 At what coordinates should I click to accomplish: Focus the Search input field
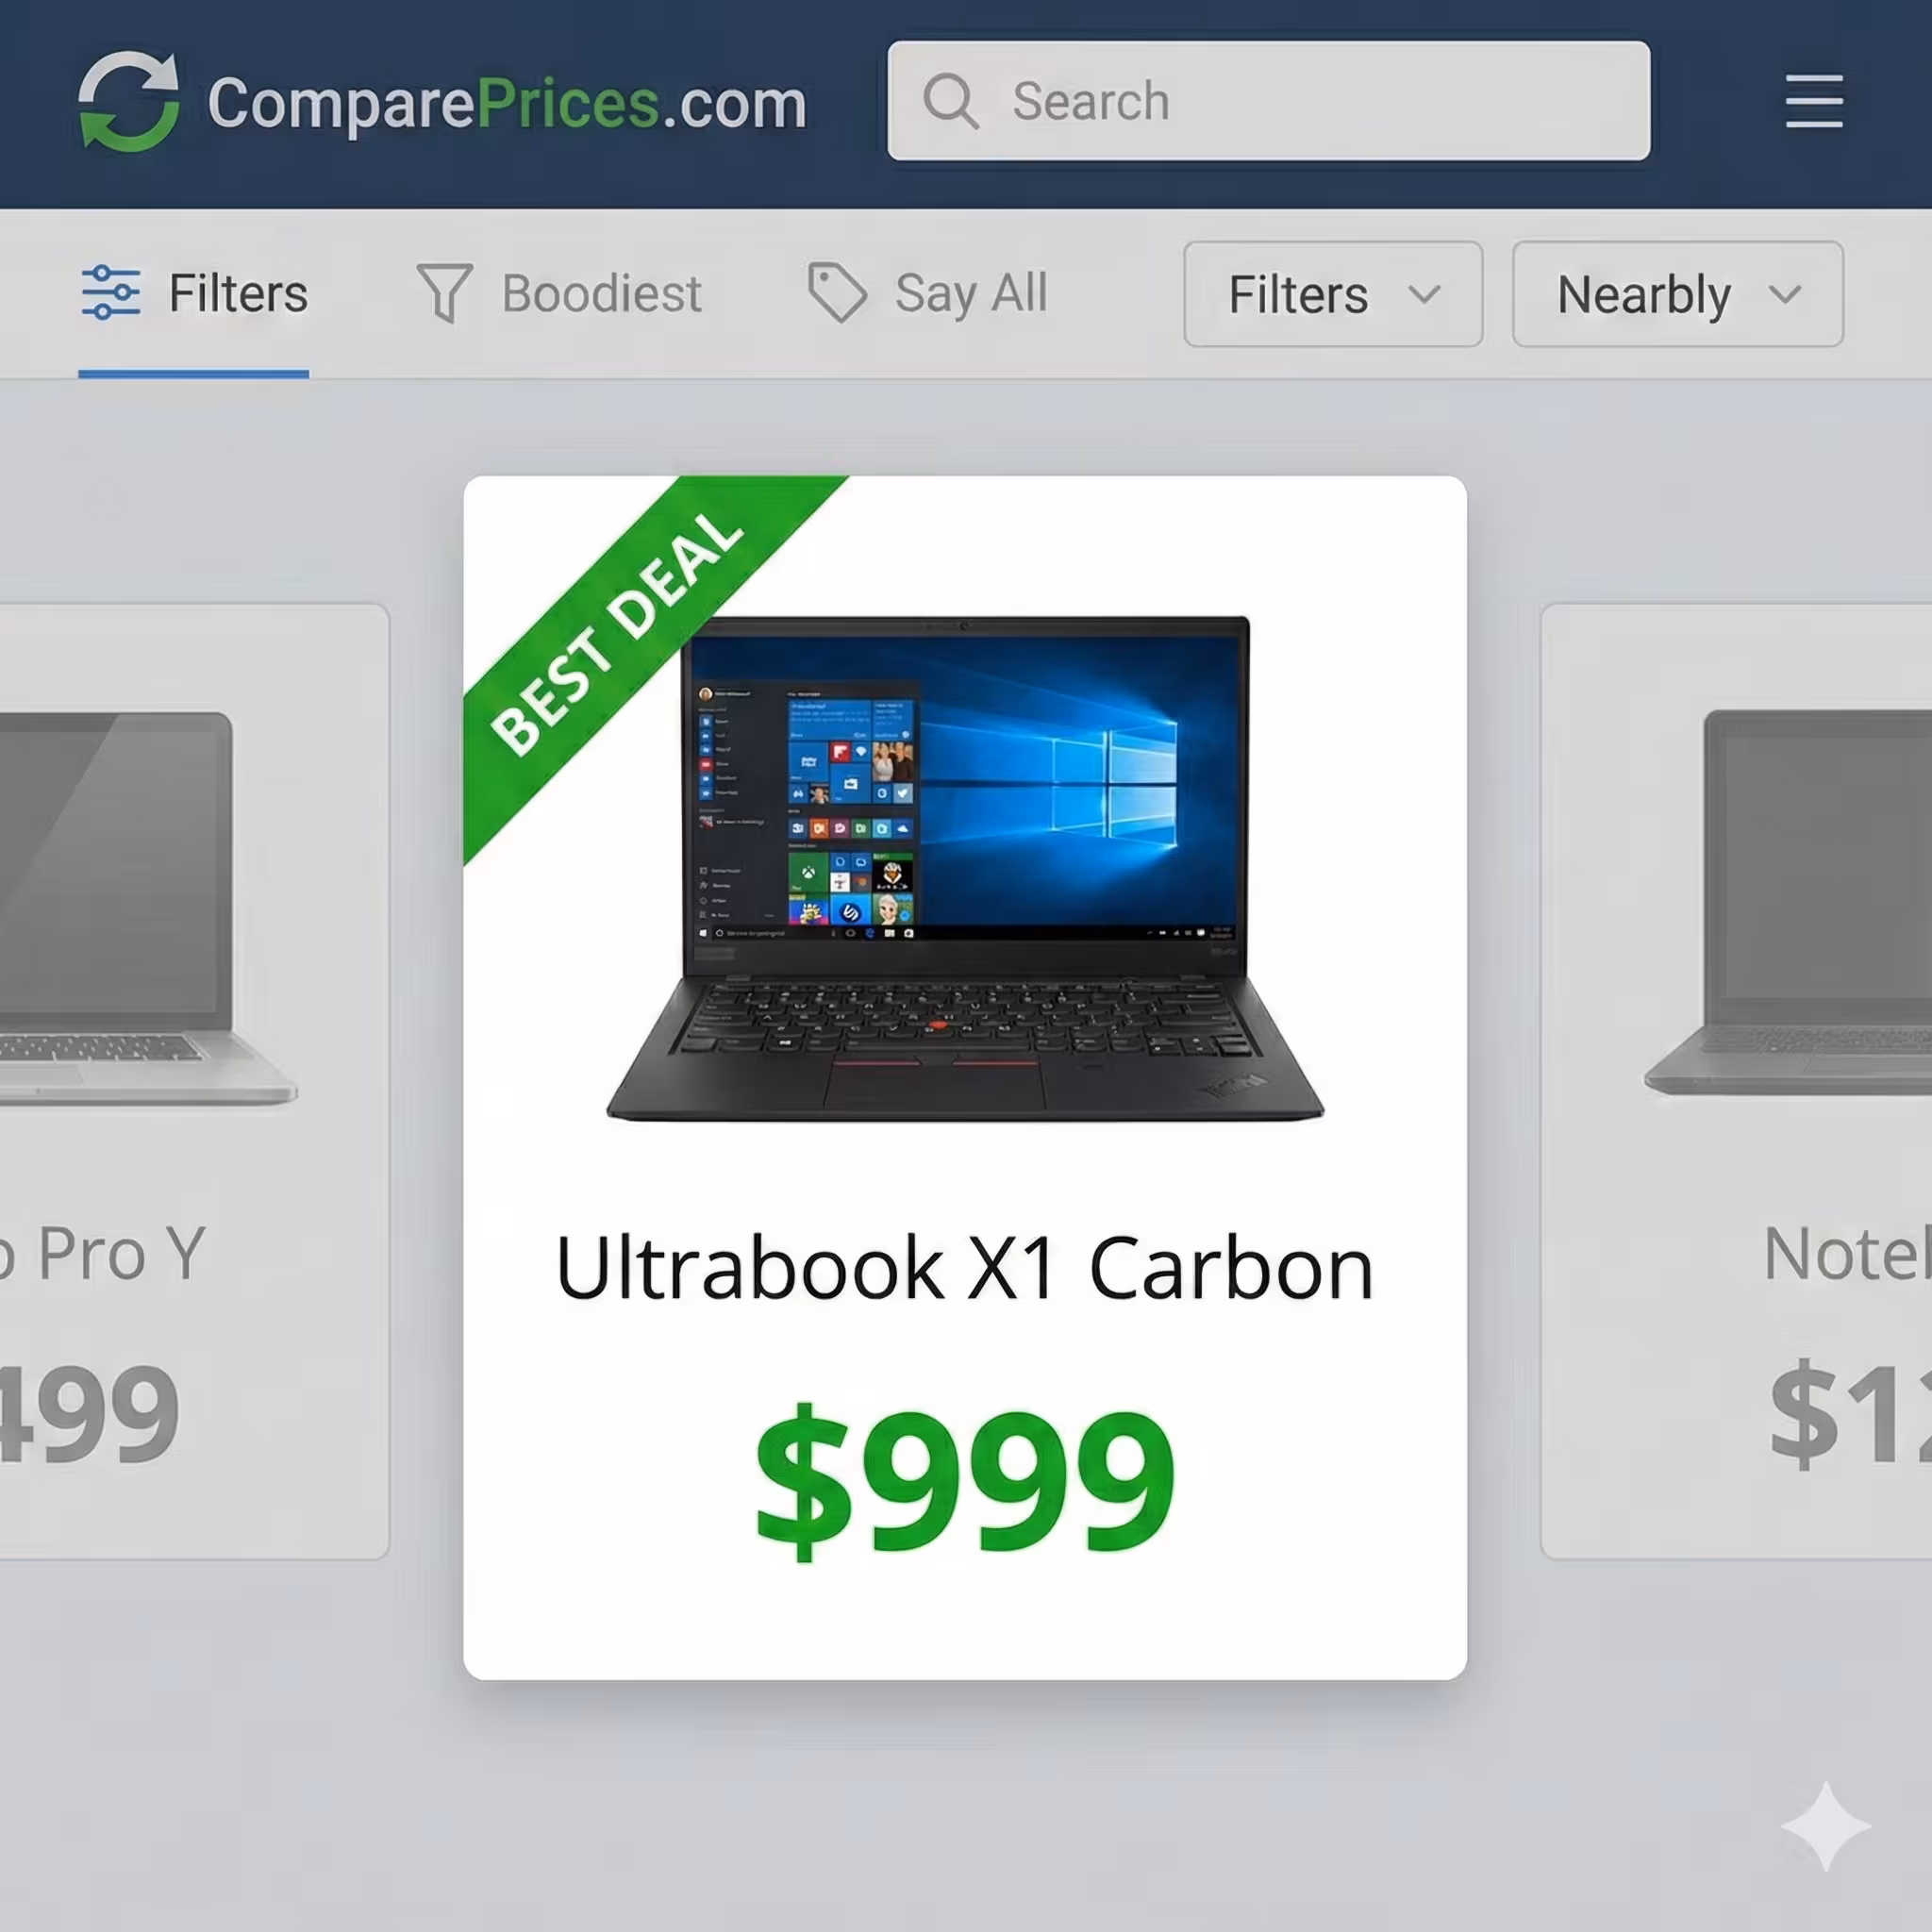point(1268,101)
